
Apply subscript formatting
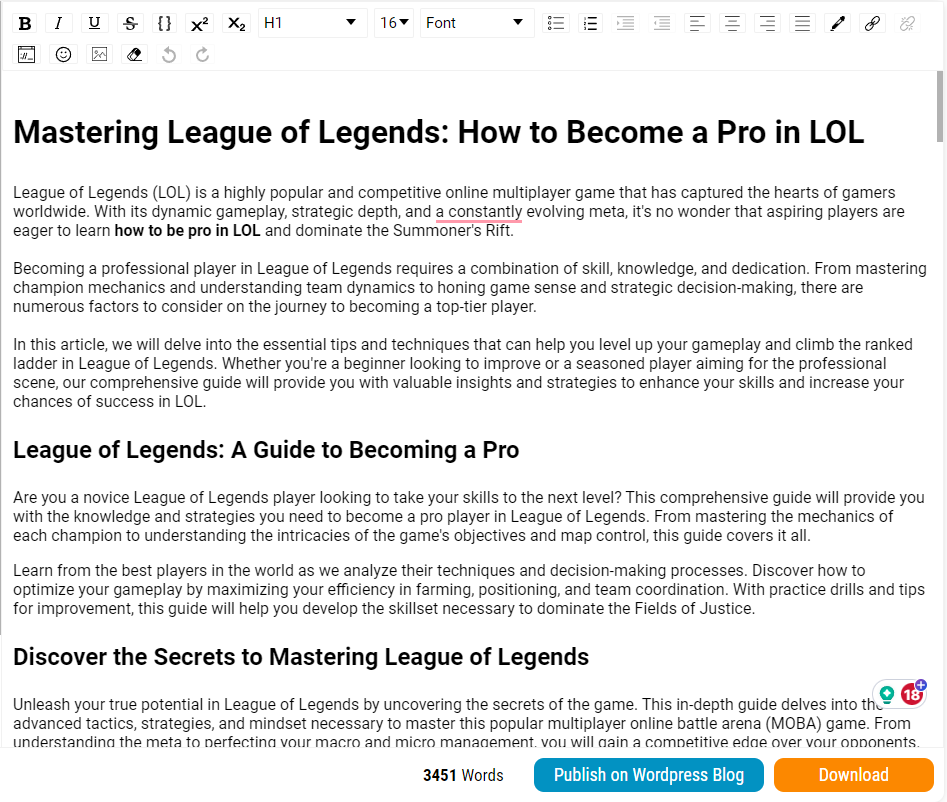coord(236,24)
